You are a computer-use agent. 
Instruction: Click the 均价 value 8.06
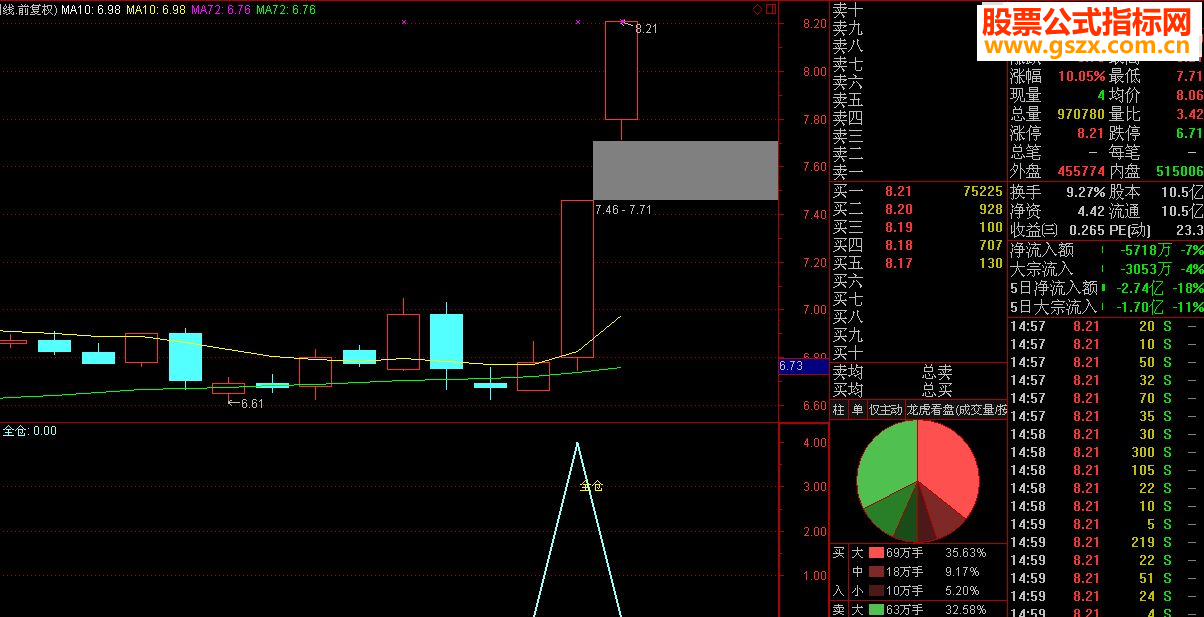(x=1189, y=95)
